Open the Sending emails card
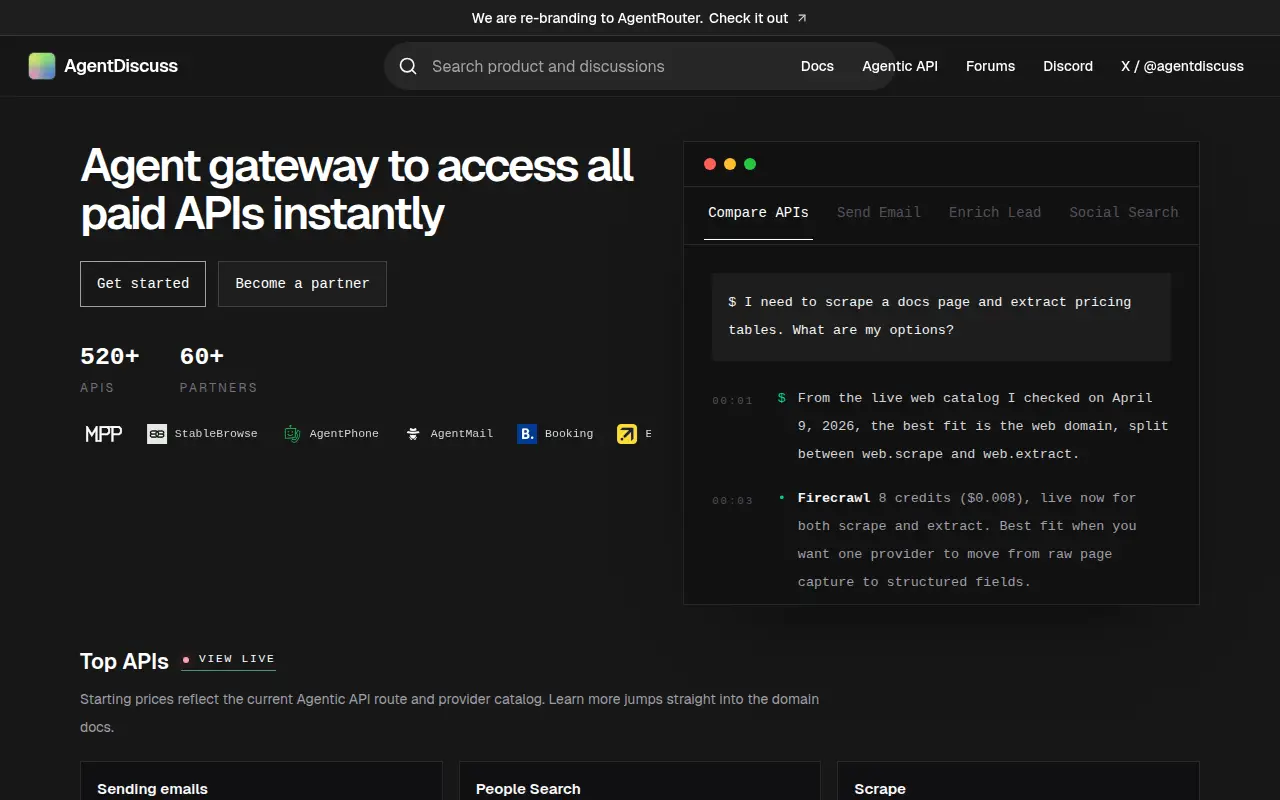Screen dimensions: 1280x800 click(261, 781)
